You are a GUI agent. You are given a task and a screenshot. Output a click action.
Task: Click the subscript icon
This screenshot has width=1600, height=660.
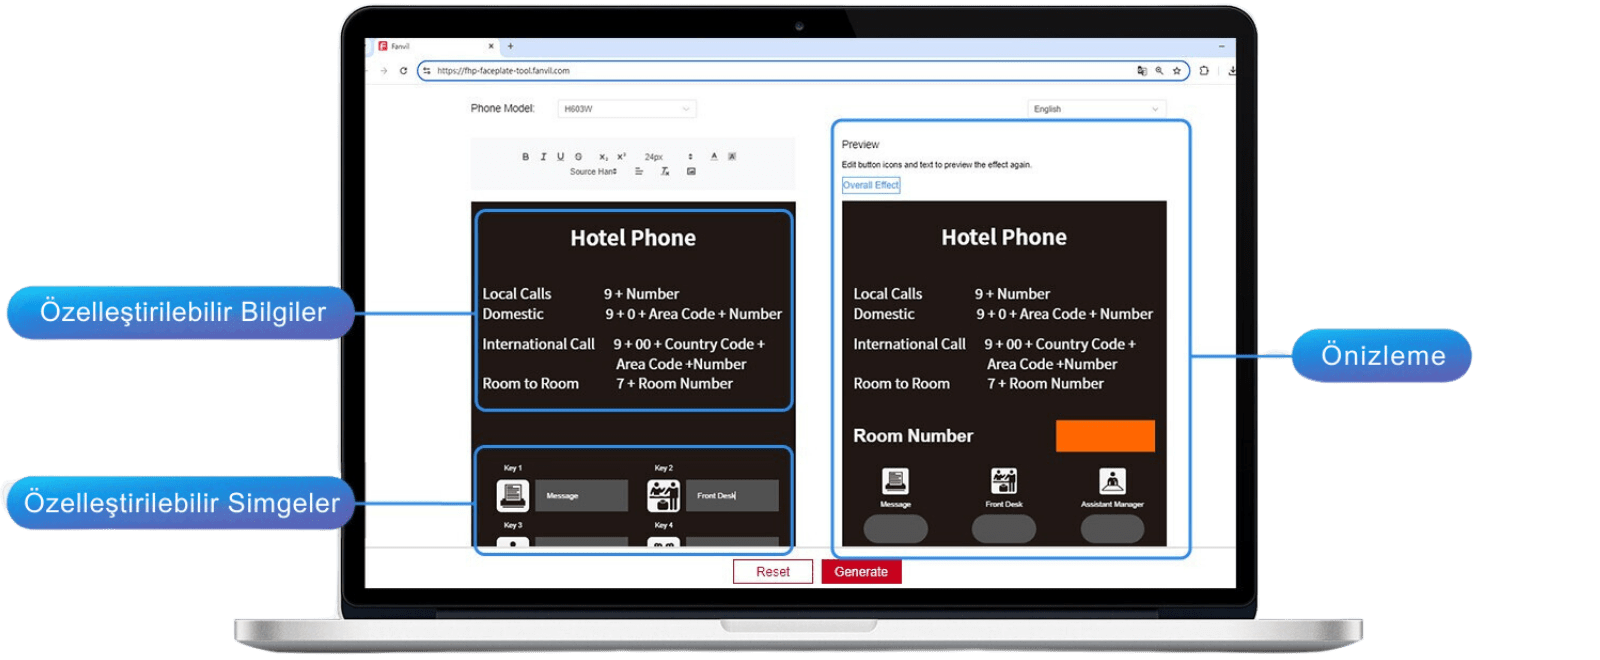pos(603,157)
